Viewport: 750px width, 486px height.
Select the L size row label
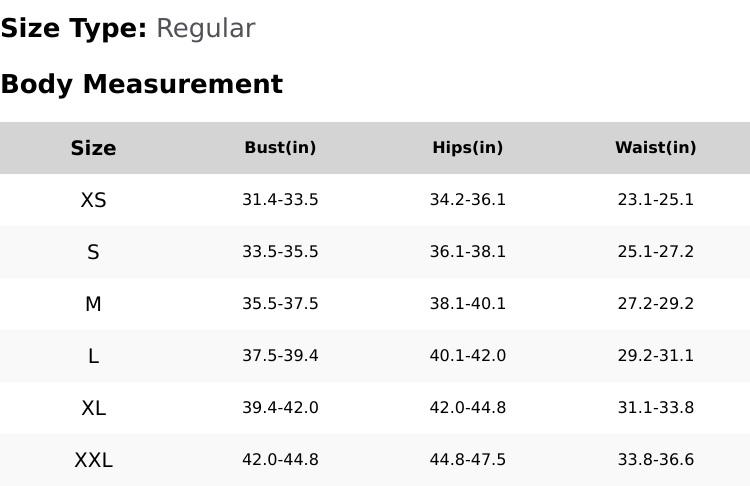pos(93,356)
